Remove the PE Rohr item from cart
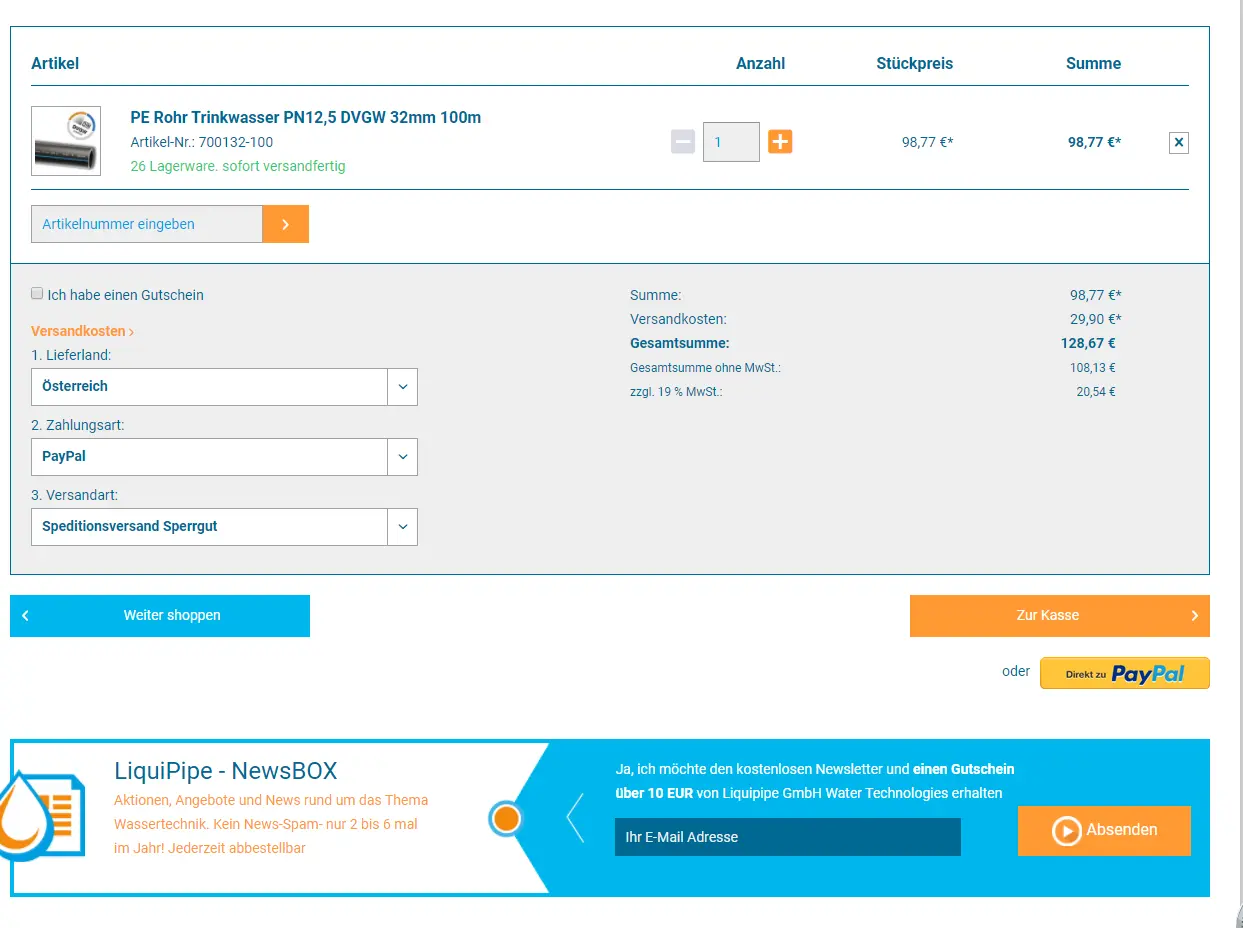The image size is (1243, 928). pos(1178,143)
